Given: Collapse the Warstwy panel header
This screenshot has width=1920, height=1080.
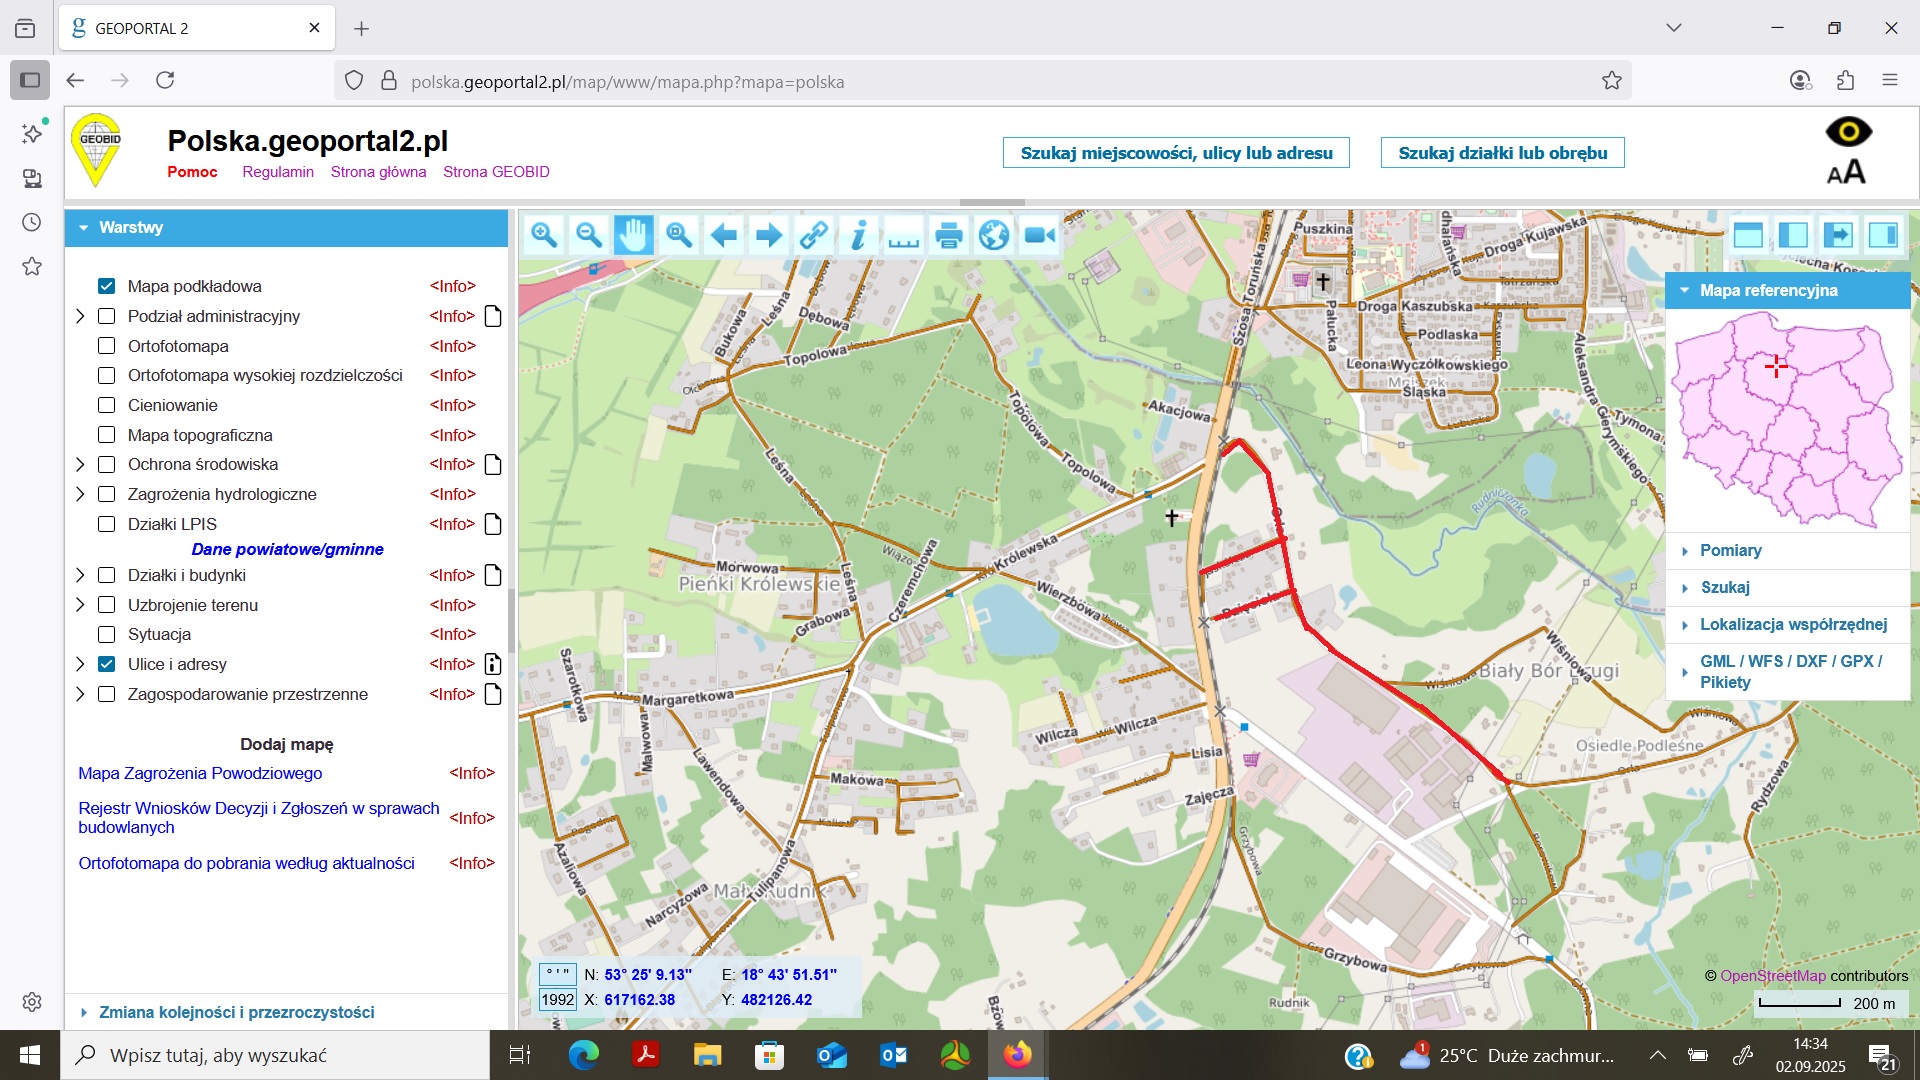Looking at the screenshot, I should (130, 227).
